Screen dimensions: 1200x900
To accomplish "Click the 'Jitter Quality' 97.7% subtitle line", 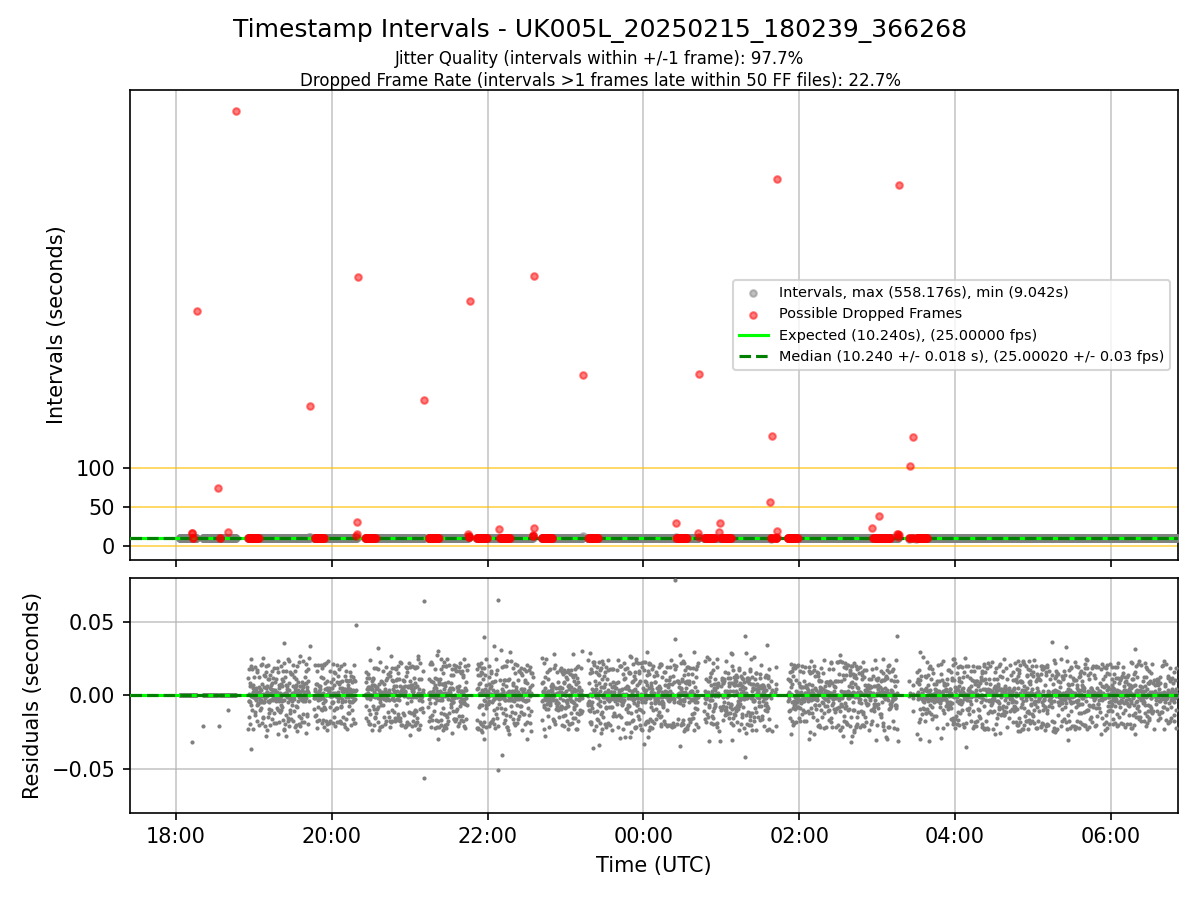I will point(599,59).
